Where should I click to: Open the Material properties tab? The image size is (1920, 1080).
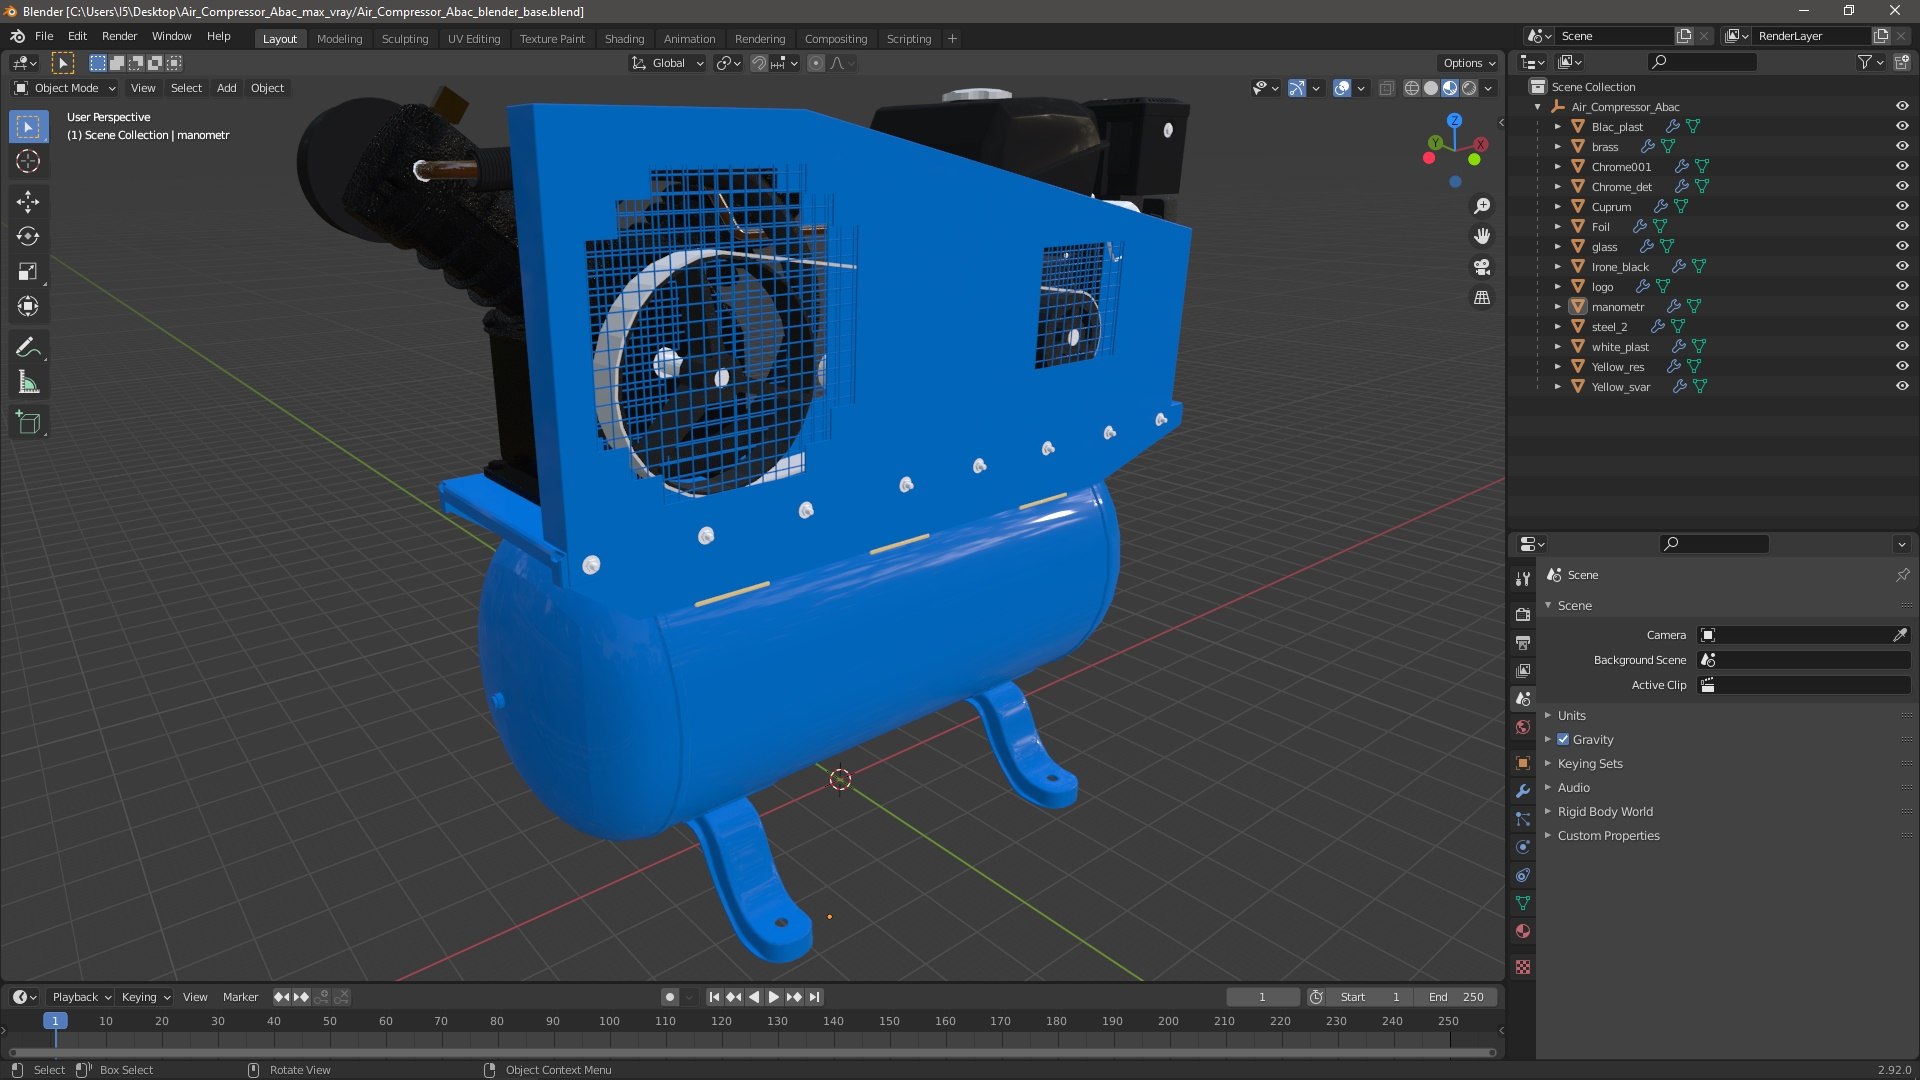pos(1523,931)
